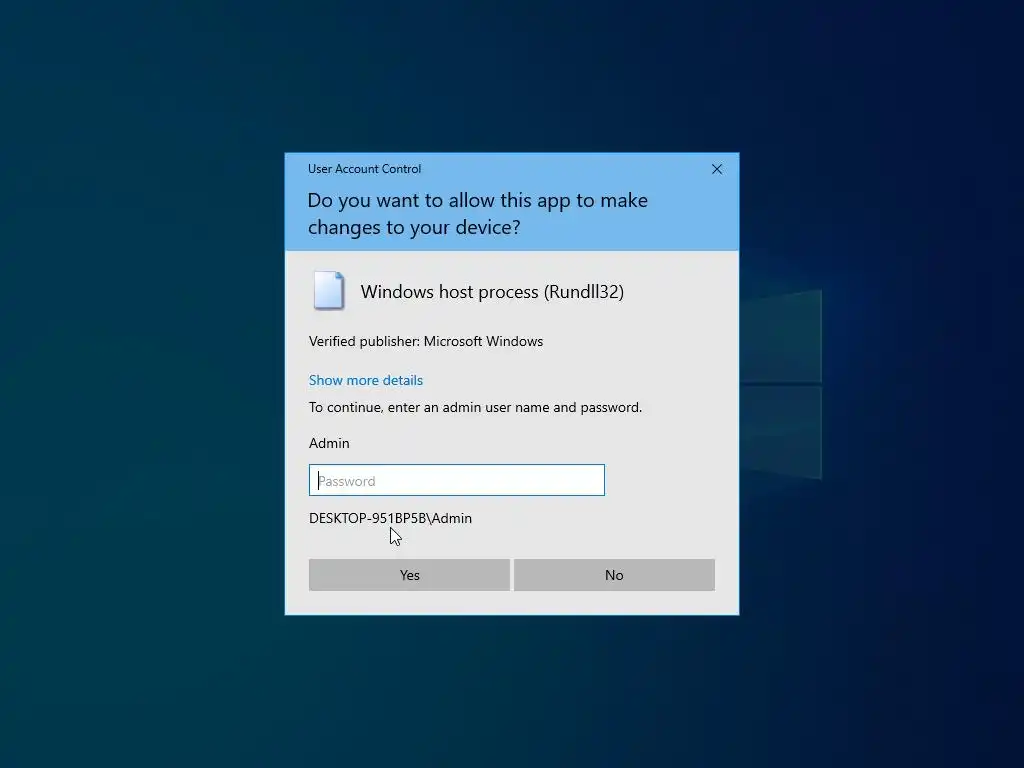1024x768 pixels.
Task: Click the User Account Control title text
Action: tap(364, 169)
